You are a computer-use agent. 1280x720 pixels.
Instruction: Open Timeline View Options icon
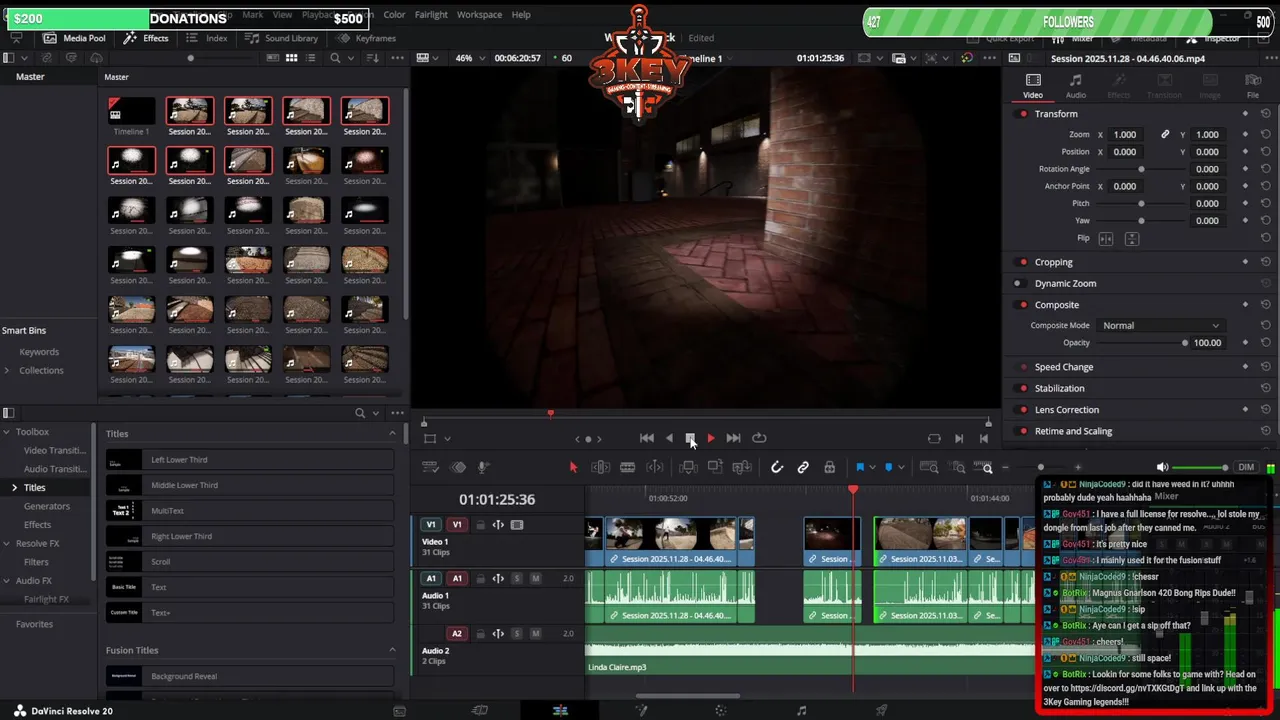(x=431, y=467)
